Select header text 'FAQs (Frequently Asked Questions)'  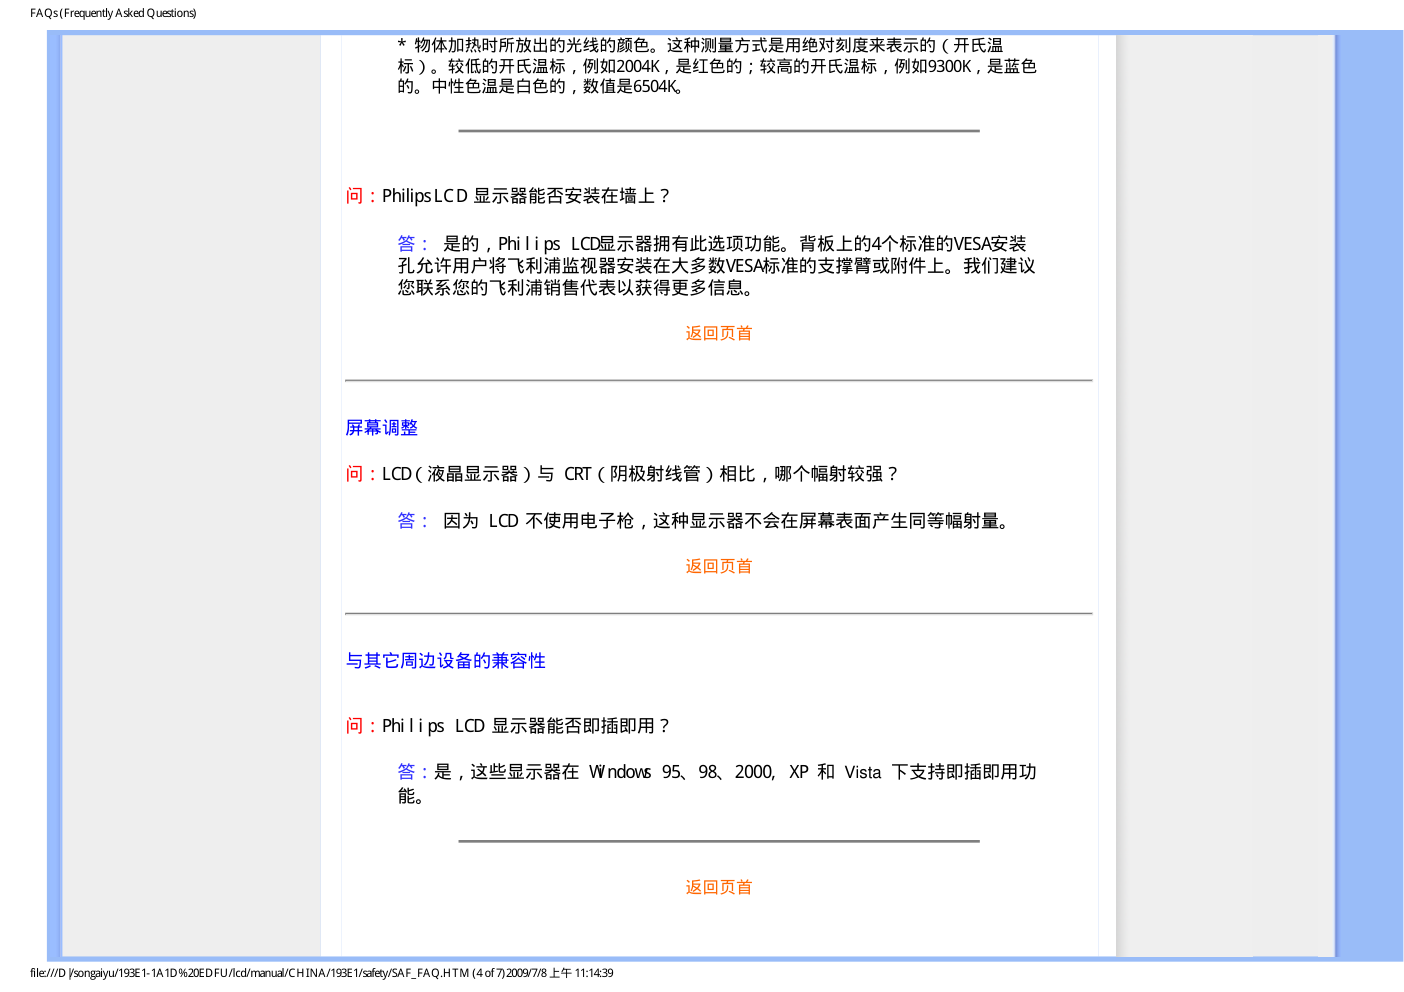(x=113, y=13)
